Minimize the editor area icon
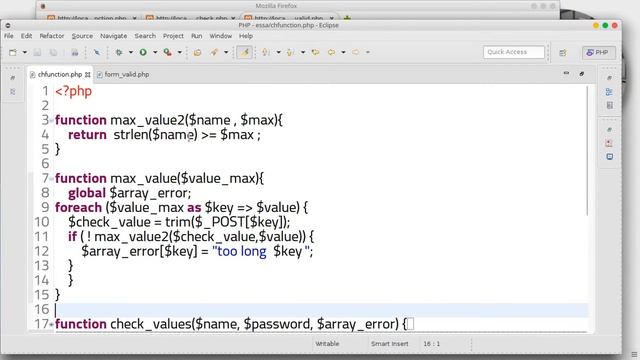640x360 pixels. point(566,73)
